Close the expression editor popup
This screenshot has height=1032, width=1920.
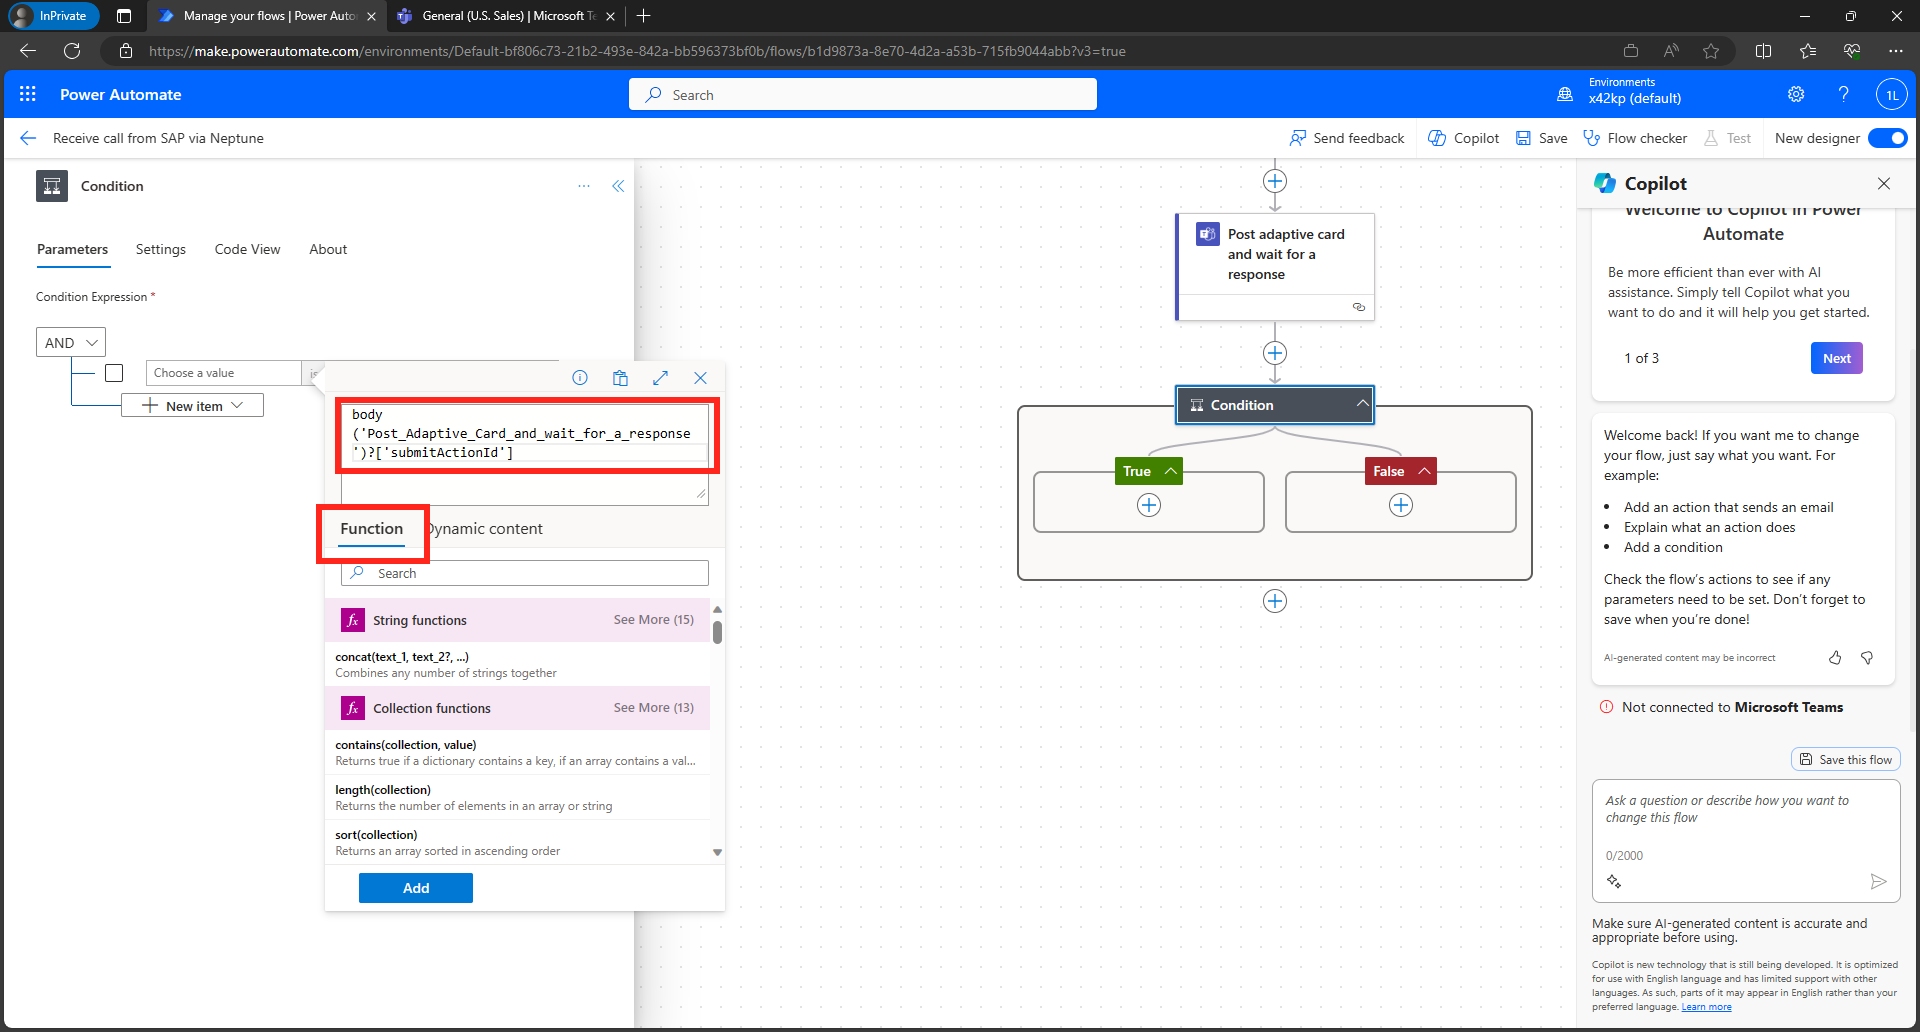[700, 378]
